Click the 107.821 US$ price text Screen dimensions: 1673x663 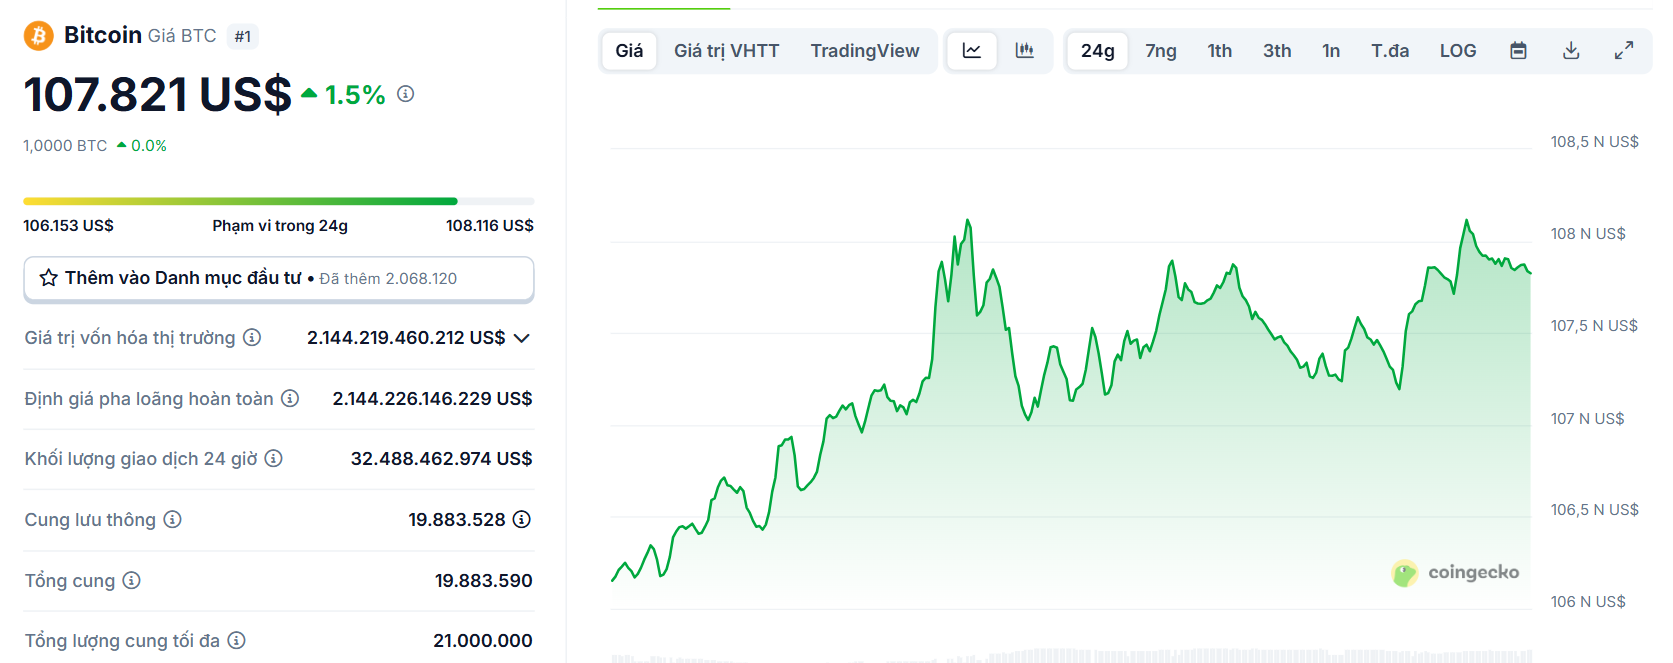(x=158, y=95)
